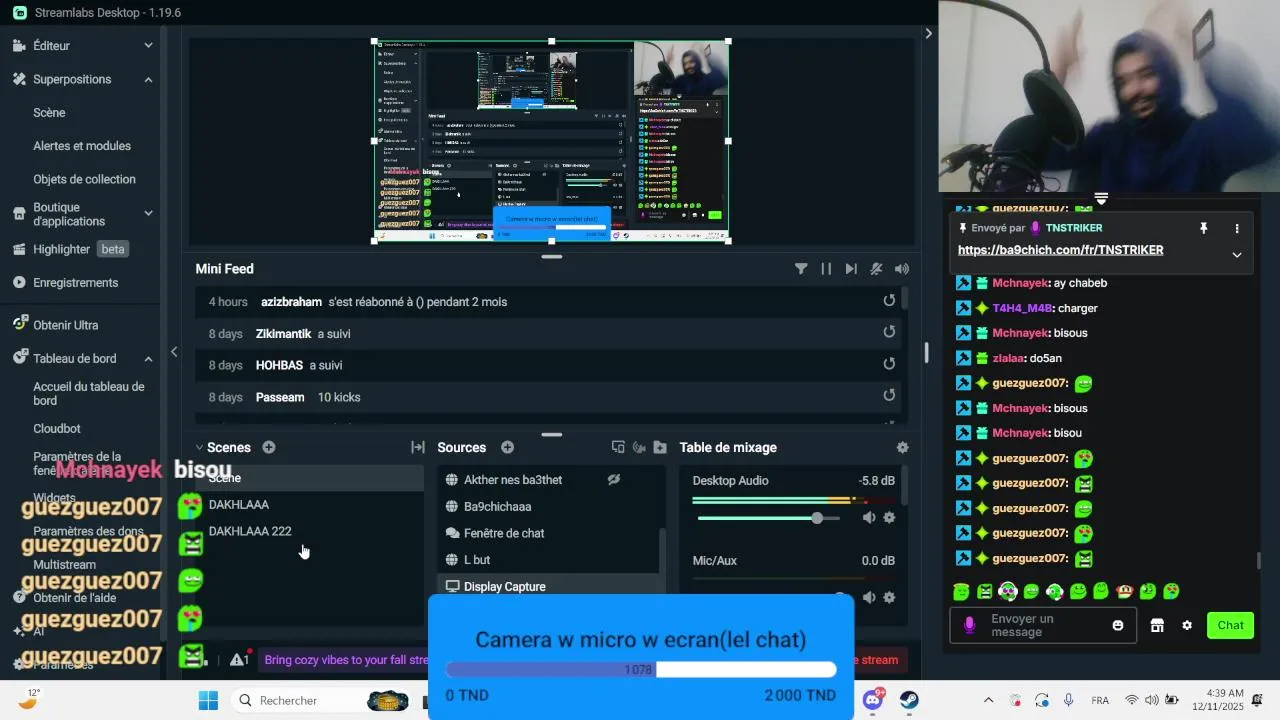Screen dimensions: 1280x720
Task: Collapse the Superpositions sidebar section
Action: (148, 79)
